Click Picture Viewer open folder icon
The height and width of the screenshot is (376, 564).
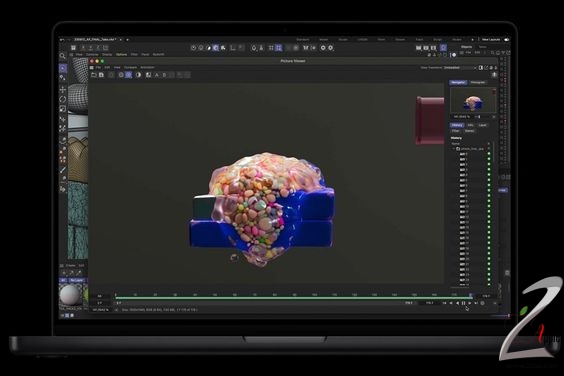[94, 75]
